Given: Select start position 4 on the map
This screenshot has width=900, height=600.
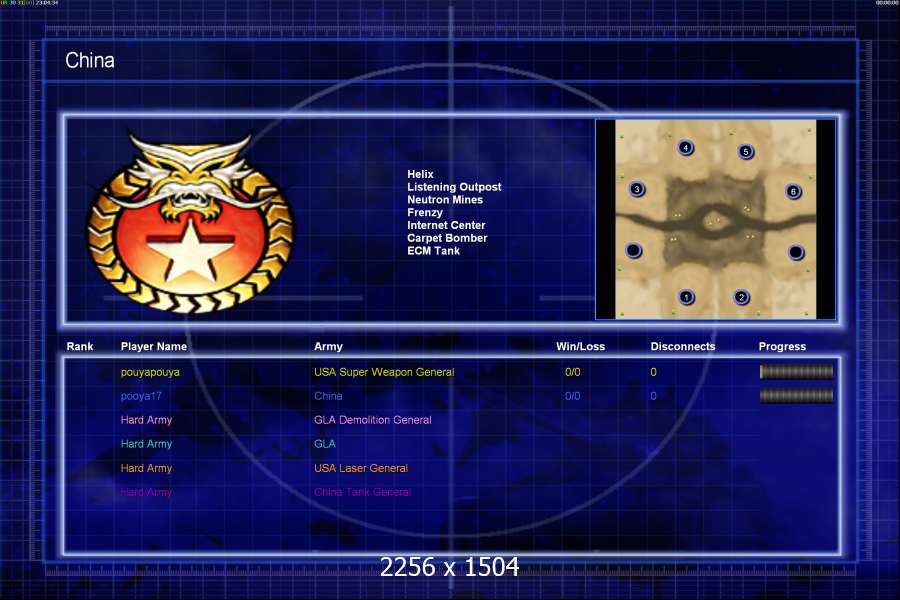Looking at the screenshot, I should click(x=685, y=148).
